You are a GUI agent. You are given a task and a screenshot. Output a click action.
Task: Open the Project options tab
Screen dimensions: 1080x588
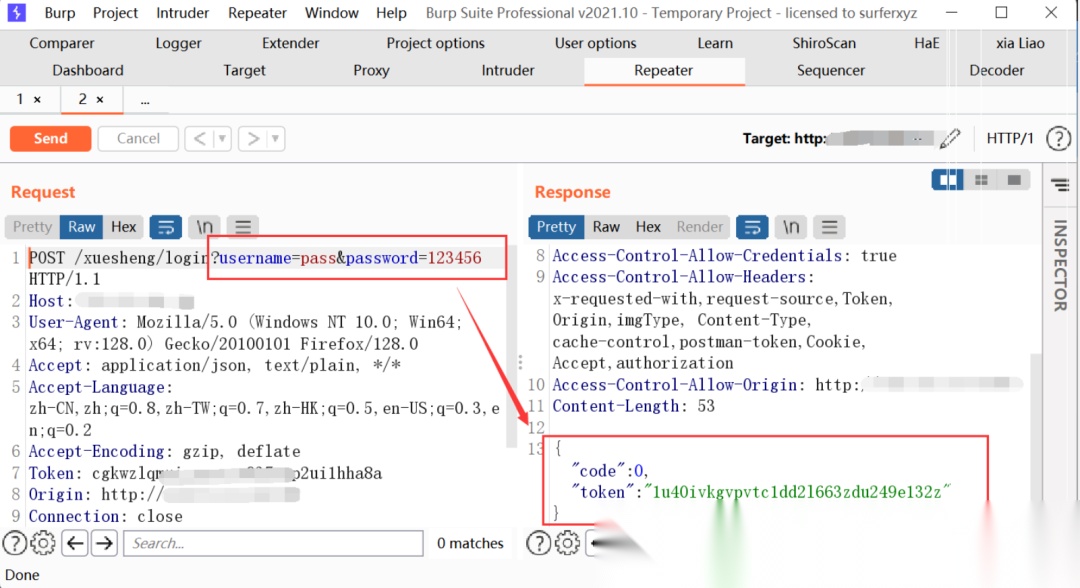click(x=435, y=43)
